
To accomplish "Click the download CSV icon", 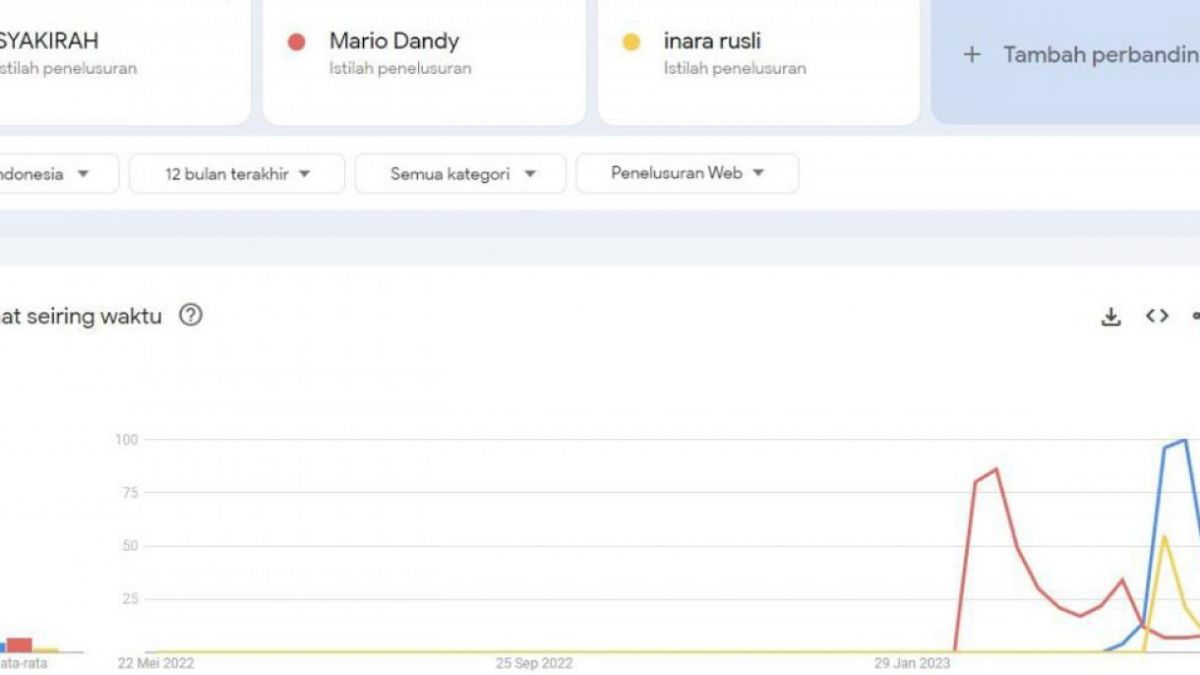I will tap(1109, 316).
